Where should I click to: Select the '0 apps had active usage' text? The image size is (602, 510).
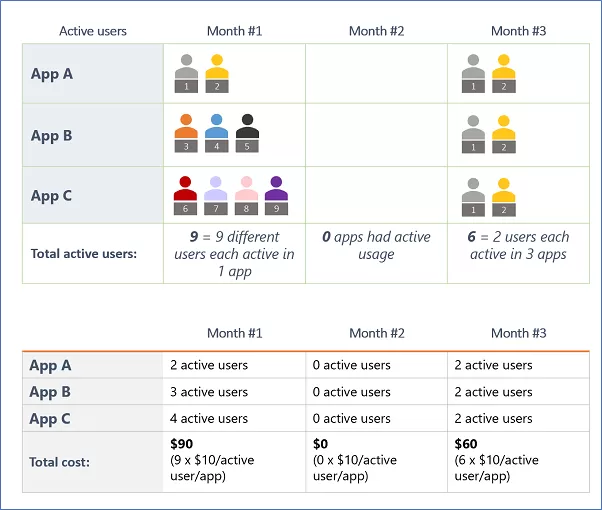[x=376, y=245]
